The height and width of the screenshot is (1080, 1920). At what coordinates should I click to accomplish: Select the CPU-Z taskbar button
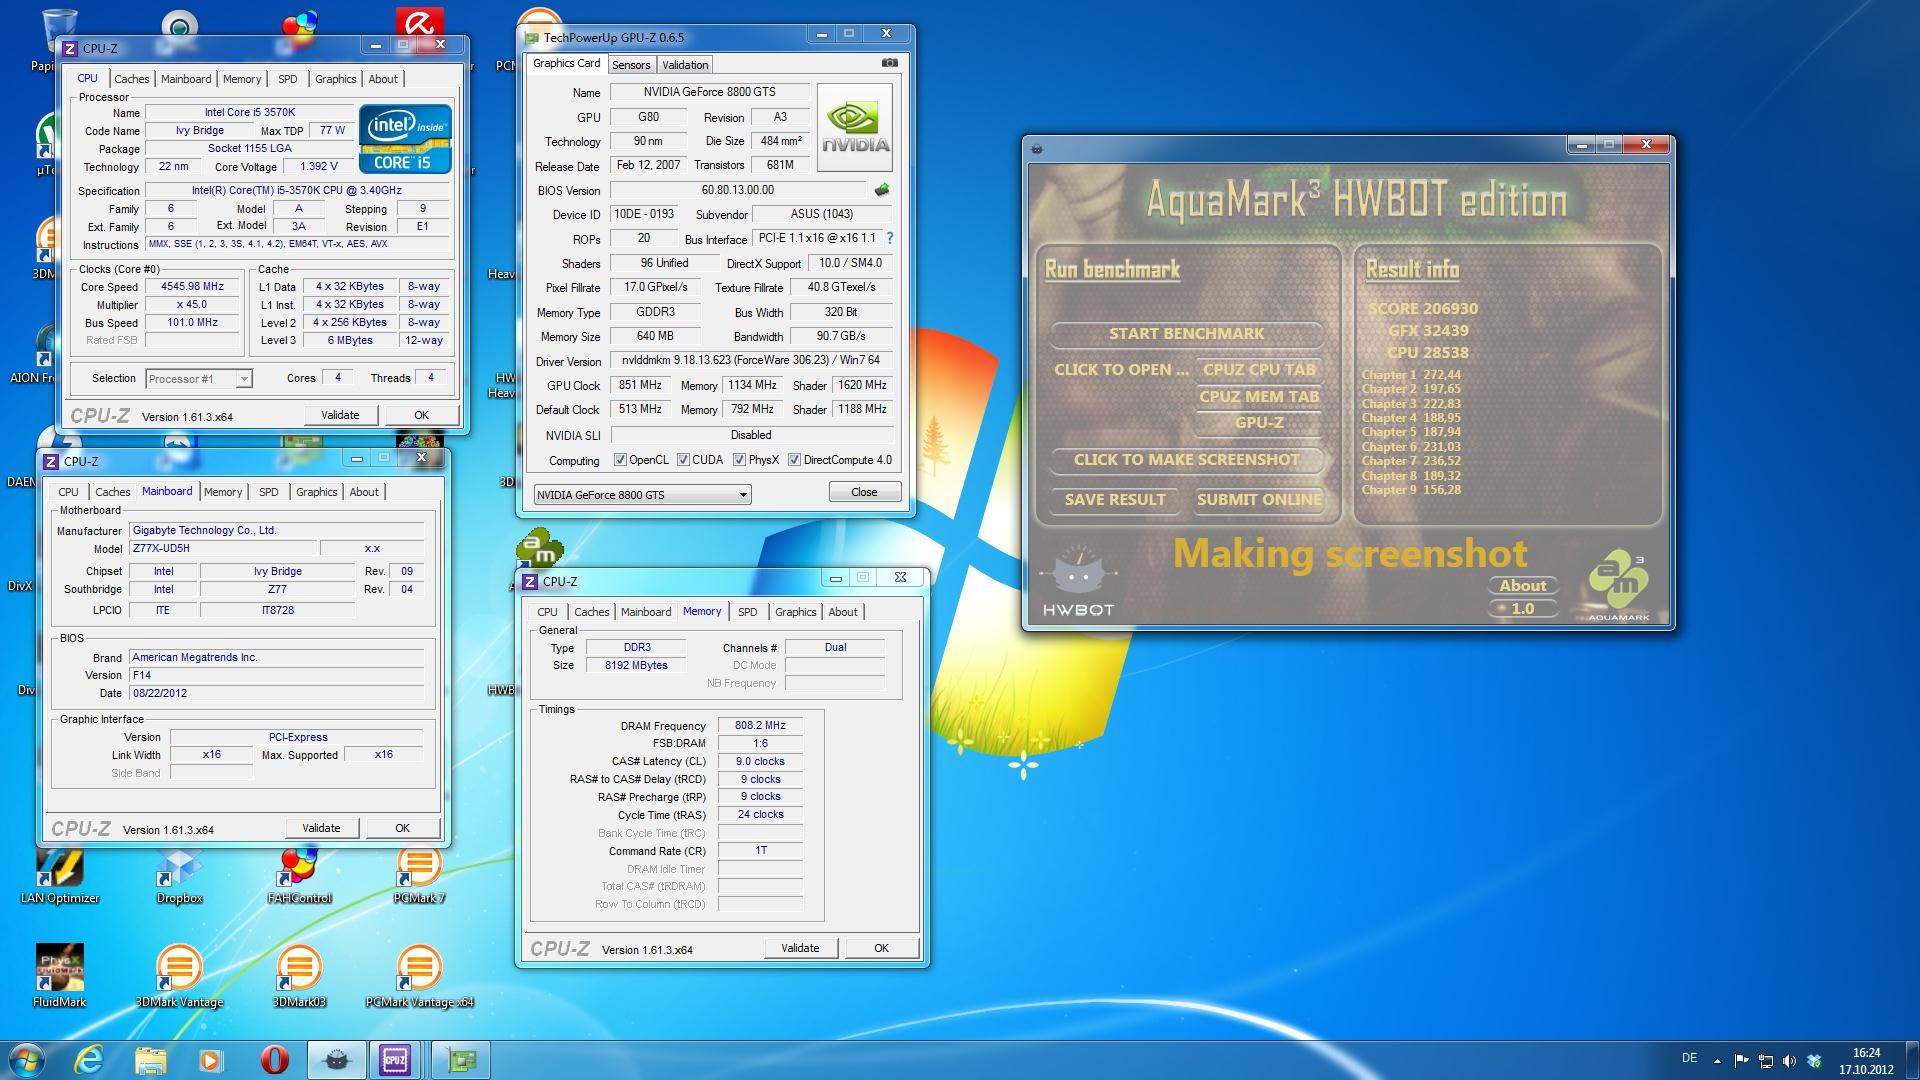click(x=395, y=1060)
